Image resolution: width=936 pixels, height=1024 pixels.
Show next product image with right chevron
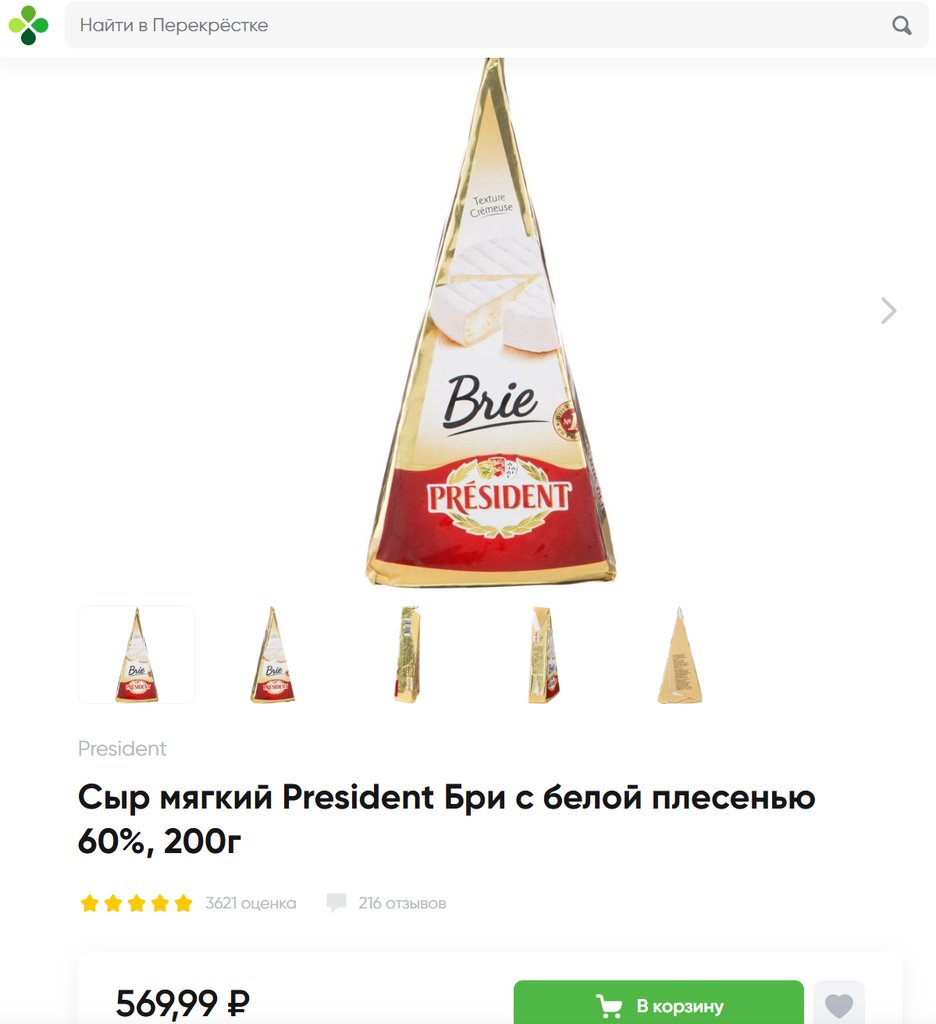(888, 310)
